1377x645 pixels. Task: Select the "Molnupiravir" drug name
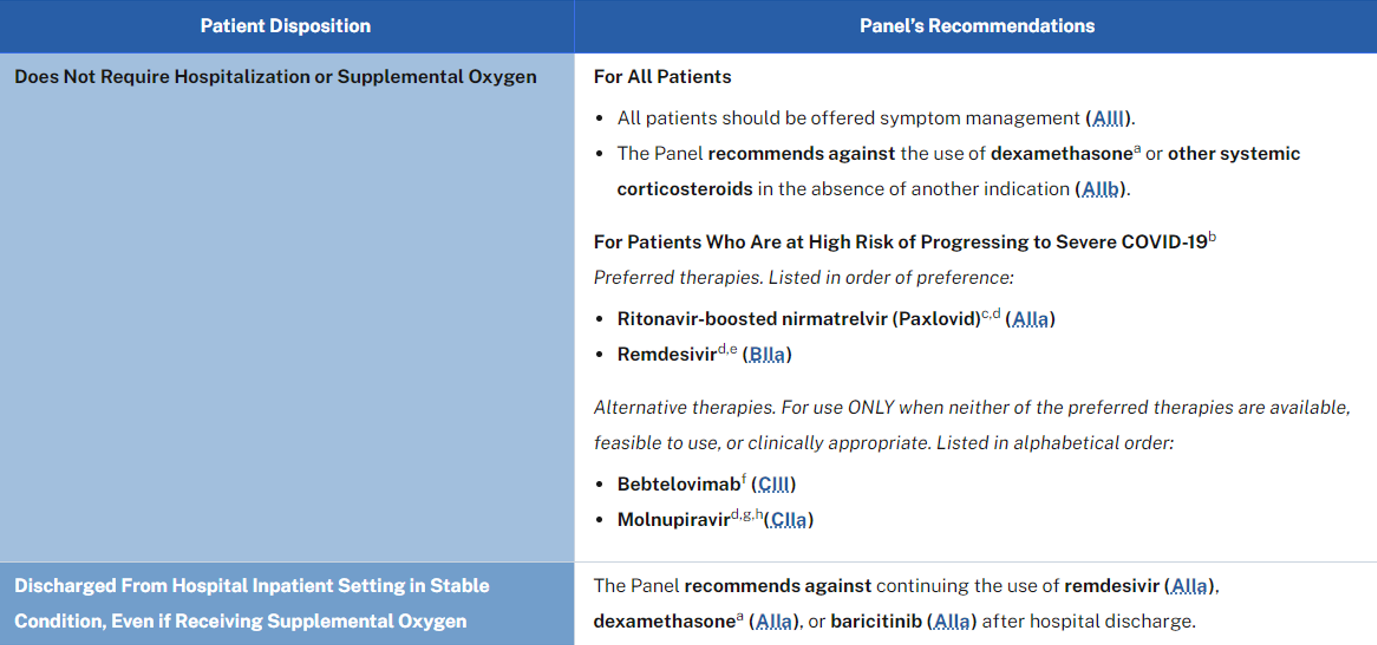coord(673,520)
